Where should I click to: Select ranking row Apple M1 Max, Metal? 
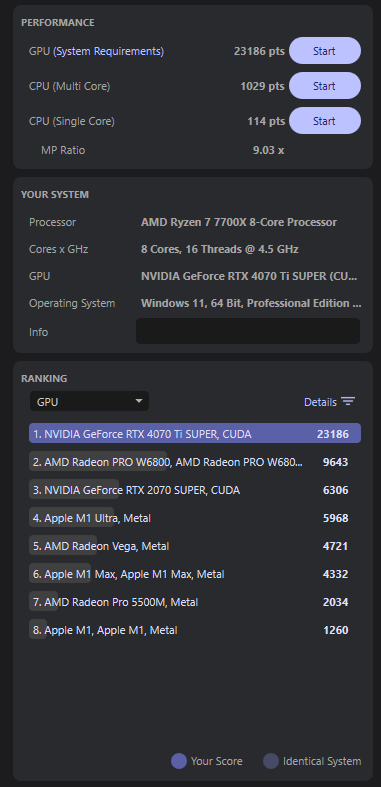(195, 574)
